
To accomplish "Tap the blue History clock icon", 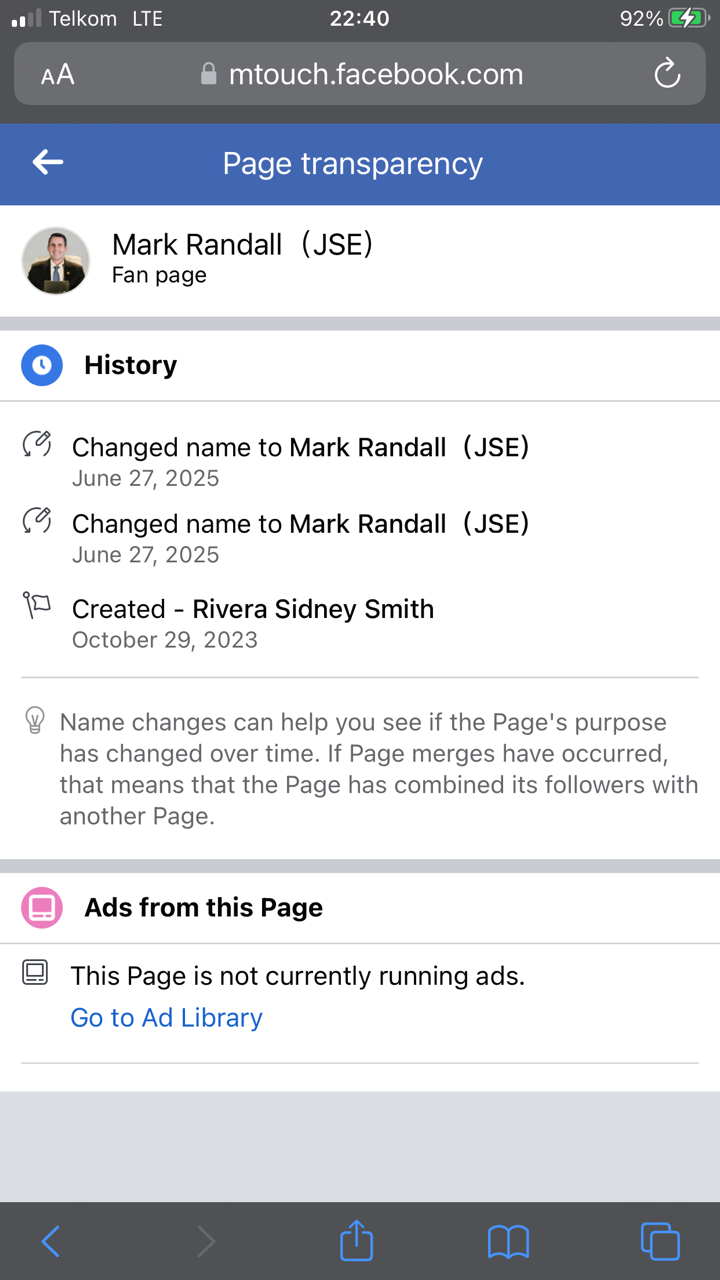I will pos(42,366).
